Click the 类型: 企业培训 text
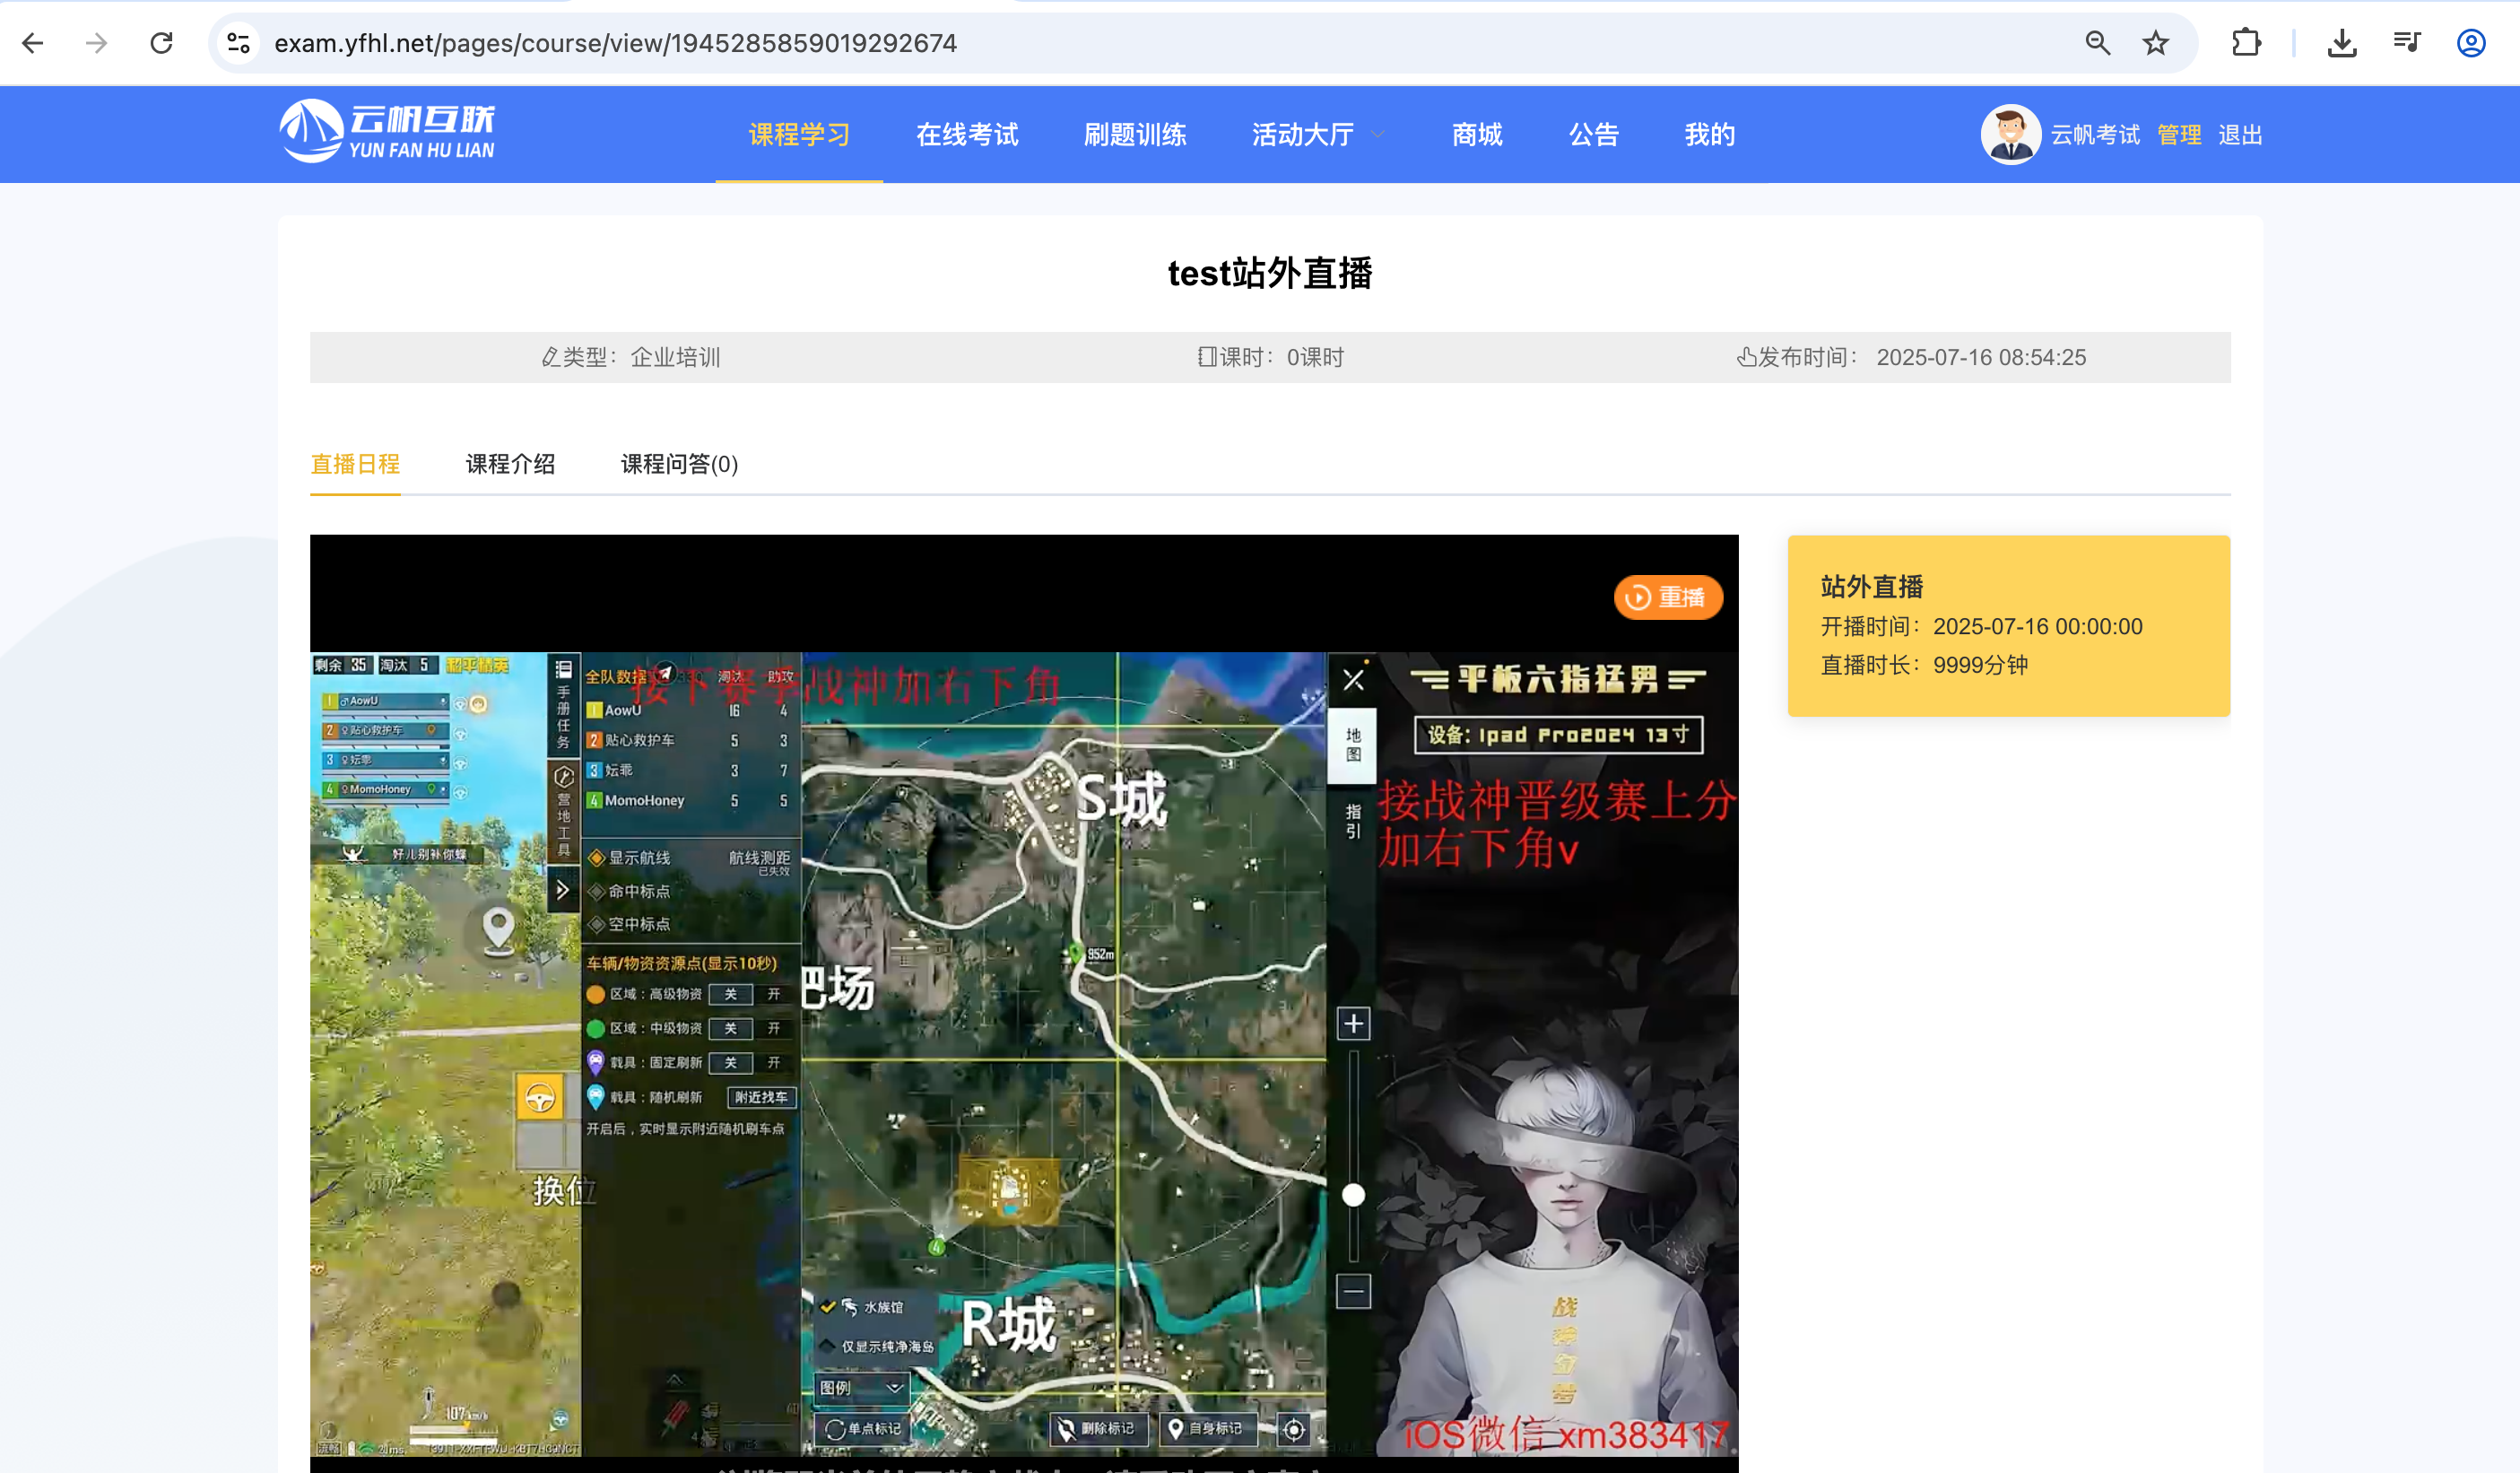Image resolution: width=2520 pixels, height=1473 pixels. point(630,357)
